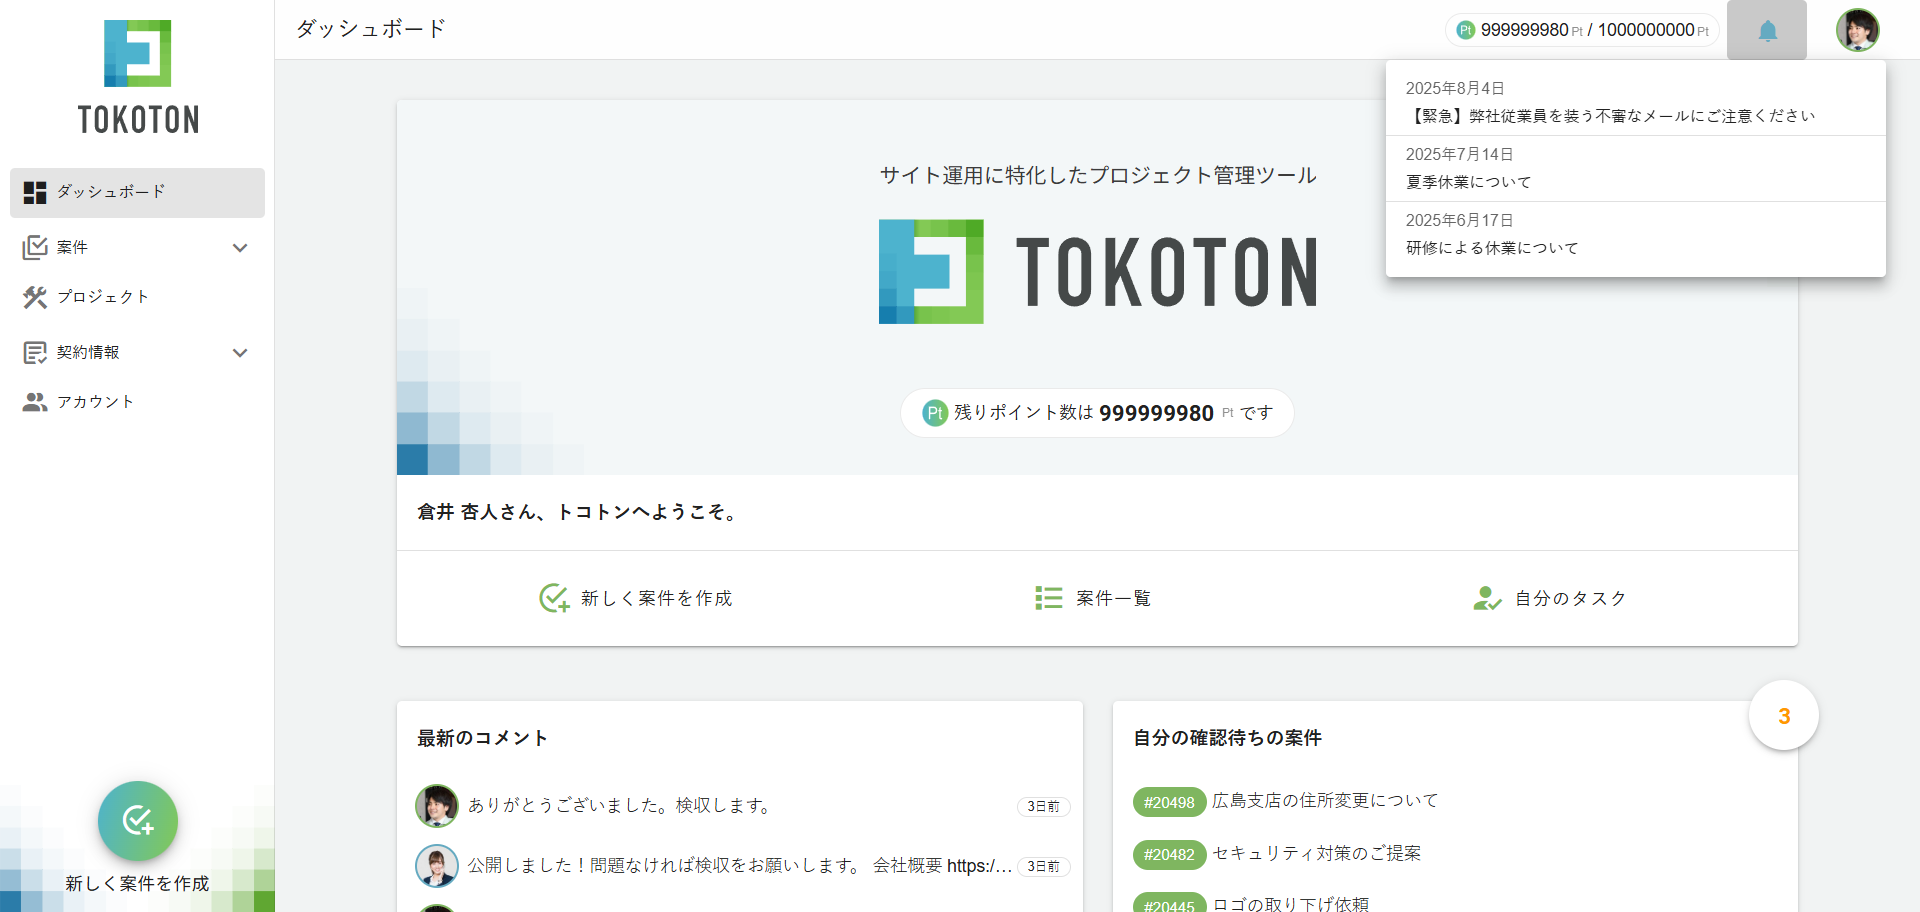This screenshot has height=912, width=1920.
Task: Select プロジェクト in the sidebar
Action: (100, 296)
